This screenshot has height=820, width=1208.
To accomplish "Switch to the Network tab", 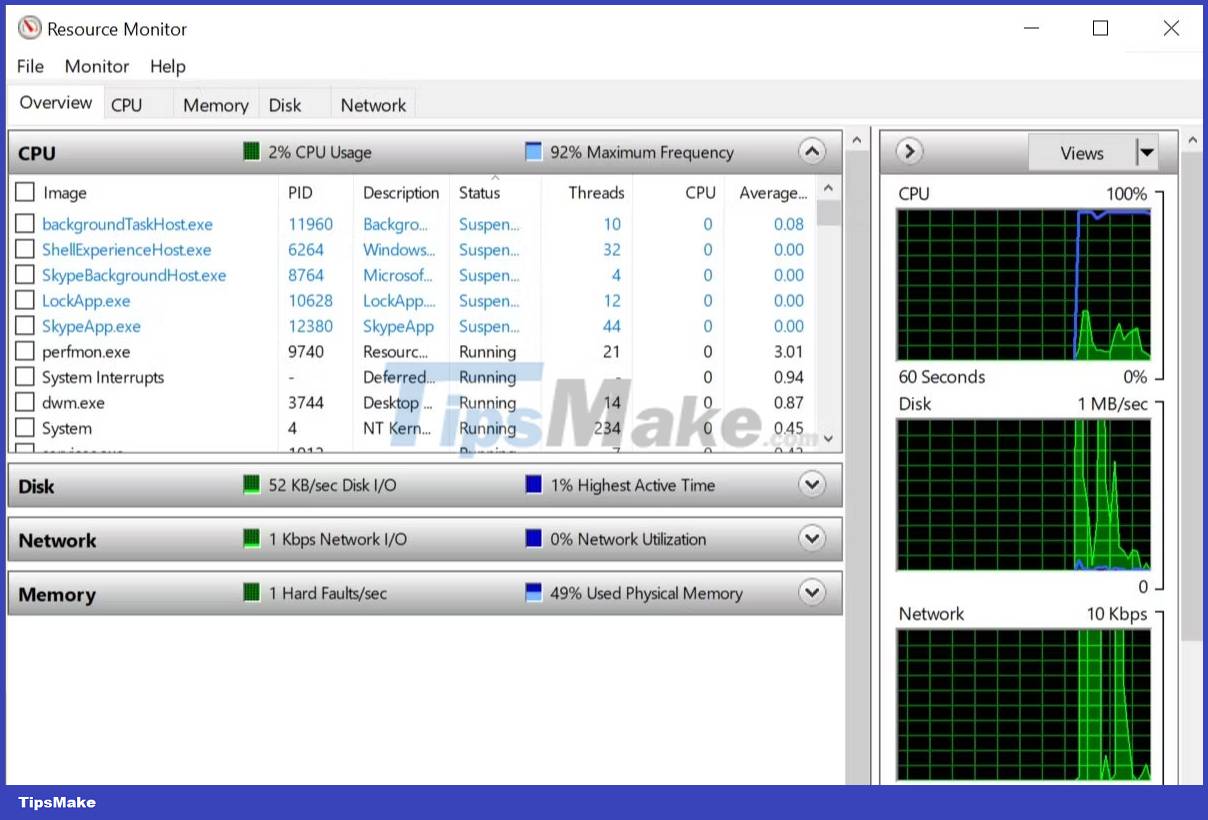I will (x=372, y=104).
